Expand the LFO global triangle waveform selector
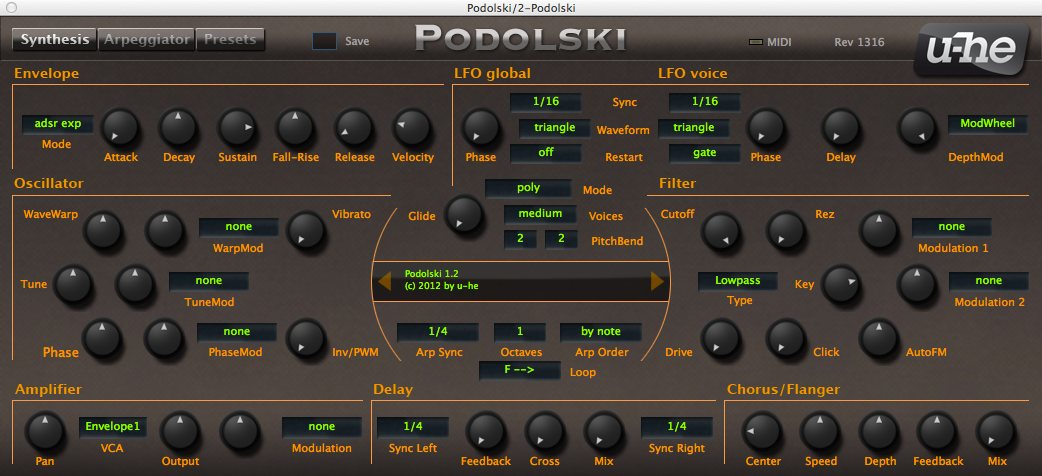The image size is (1042, 476). [x=554, y=128]
